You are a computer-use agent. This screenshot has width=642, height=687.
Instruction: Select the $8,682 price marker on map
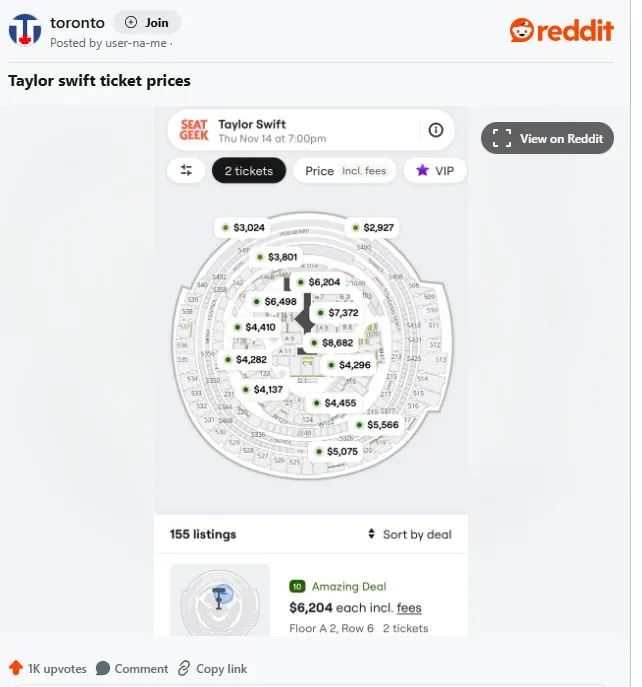tap(332, 343)
